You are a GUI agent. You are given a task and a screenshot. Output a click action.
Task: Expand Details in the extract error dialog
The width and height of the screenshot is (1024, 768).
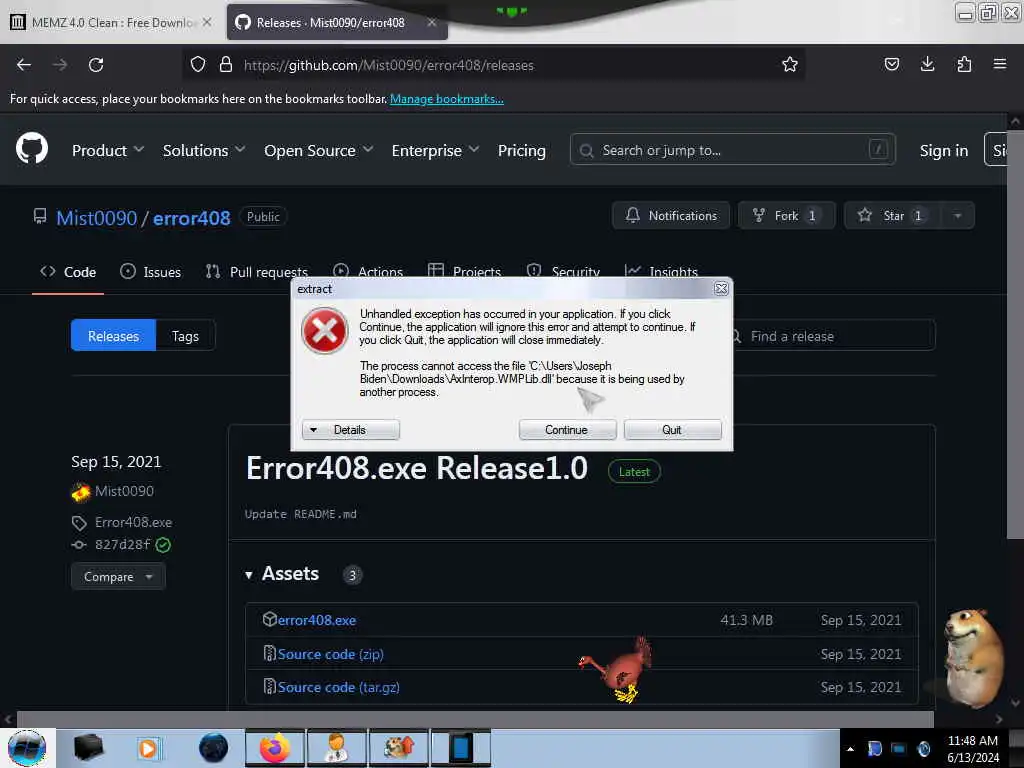coord(351,430)
